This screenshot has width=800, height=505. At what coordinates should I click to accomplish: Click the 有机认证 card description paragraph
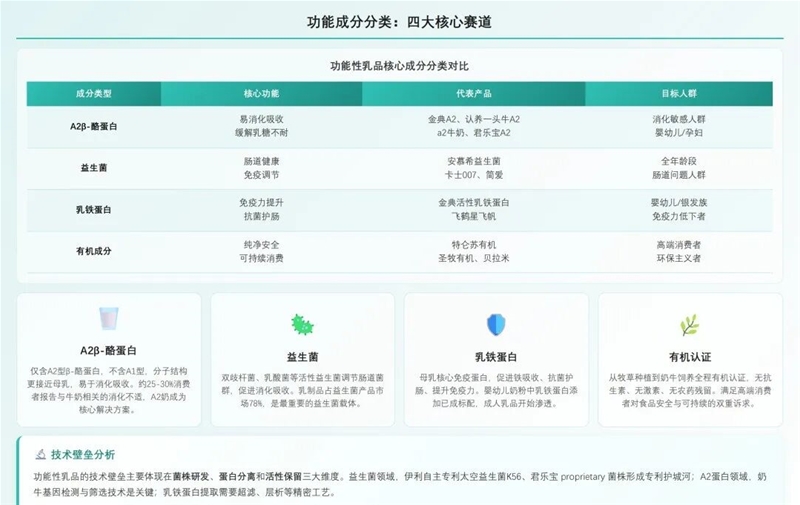click(690, 391)
